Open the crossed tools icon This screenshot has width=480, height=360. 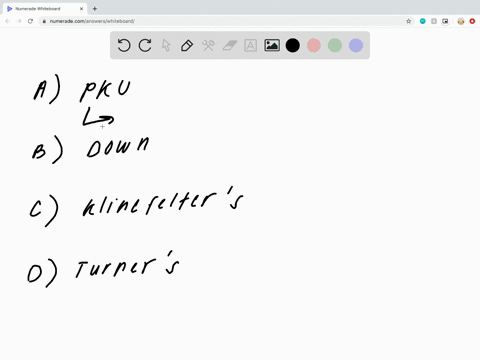(x=208, y=45)
